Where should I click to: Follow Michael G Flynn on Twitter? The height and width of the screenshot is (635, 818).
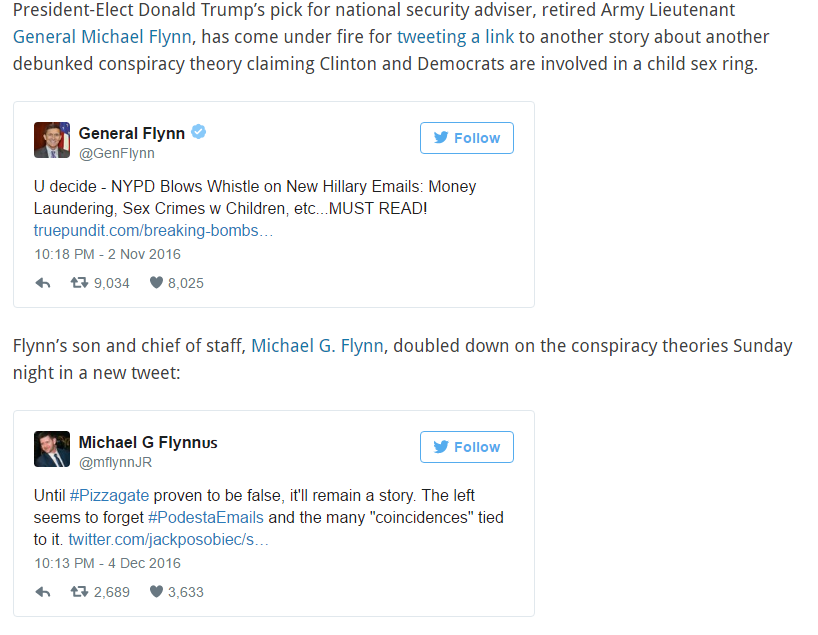point(466,447)
